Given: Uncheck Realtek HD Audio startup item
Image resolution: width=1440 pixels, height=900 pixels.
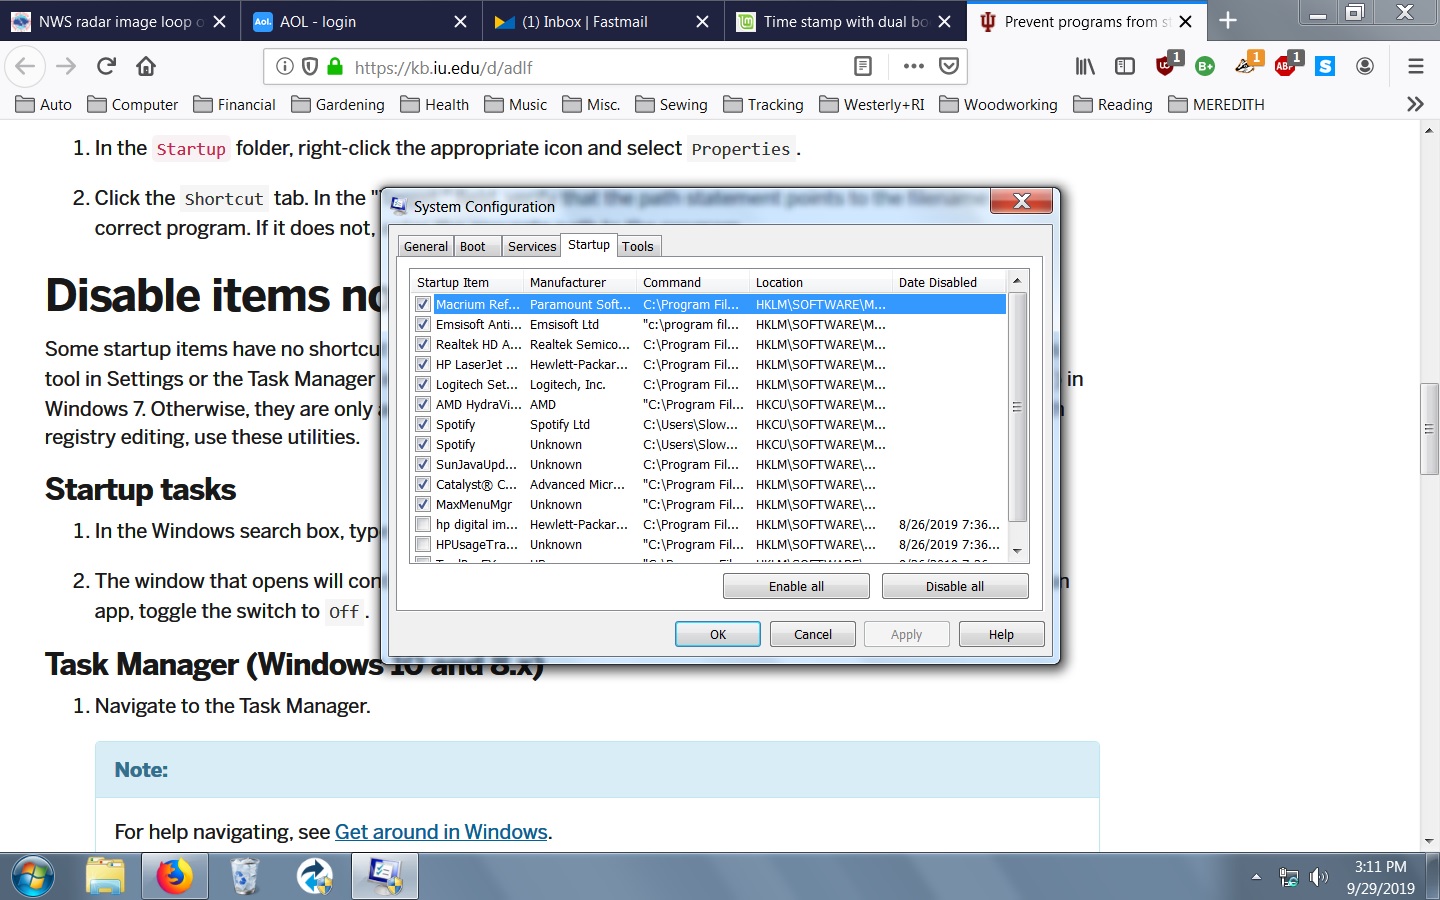Looking at the screenshot, I should (423, 344).
